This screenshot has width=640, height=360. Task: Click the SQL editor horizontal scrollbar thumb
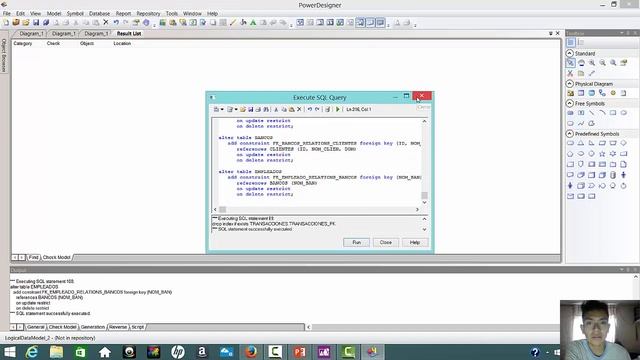click(x=222, y=209)
